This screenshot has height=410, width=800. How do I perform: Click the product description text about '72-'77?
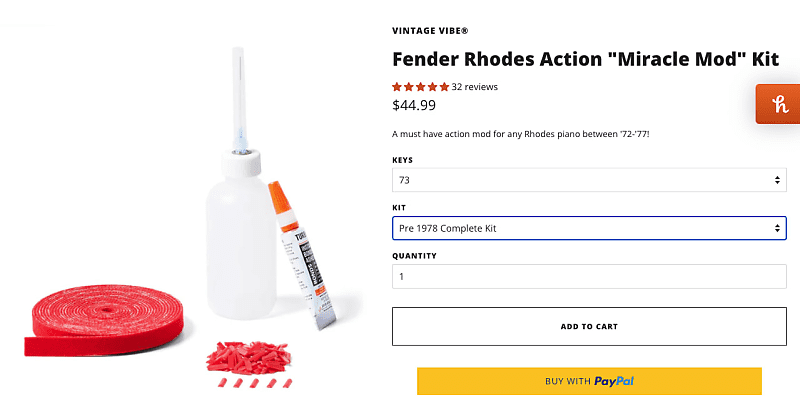521,134
